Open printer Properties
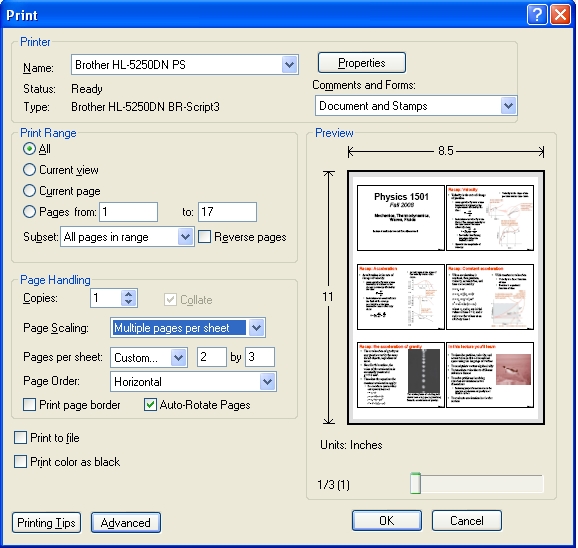 pos(362,63)
